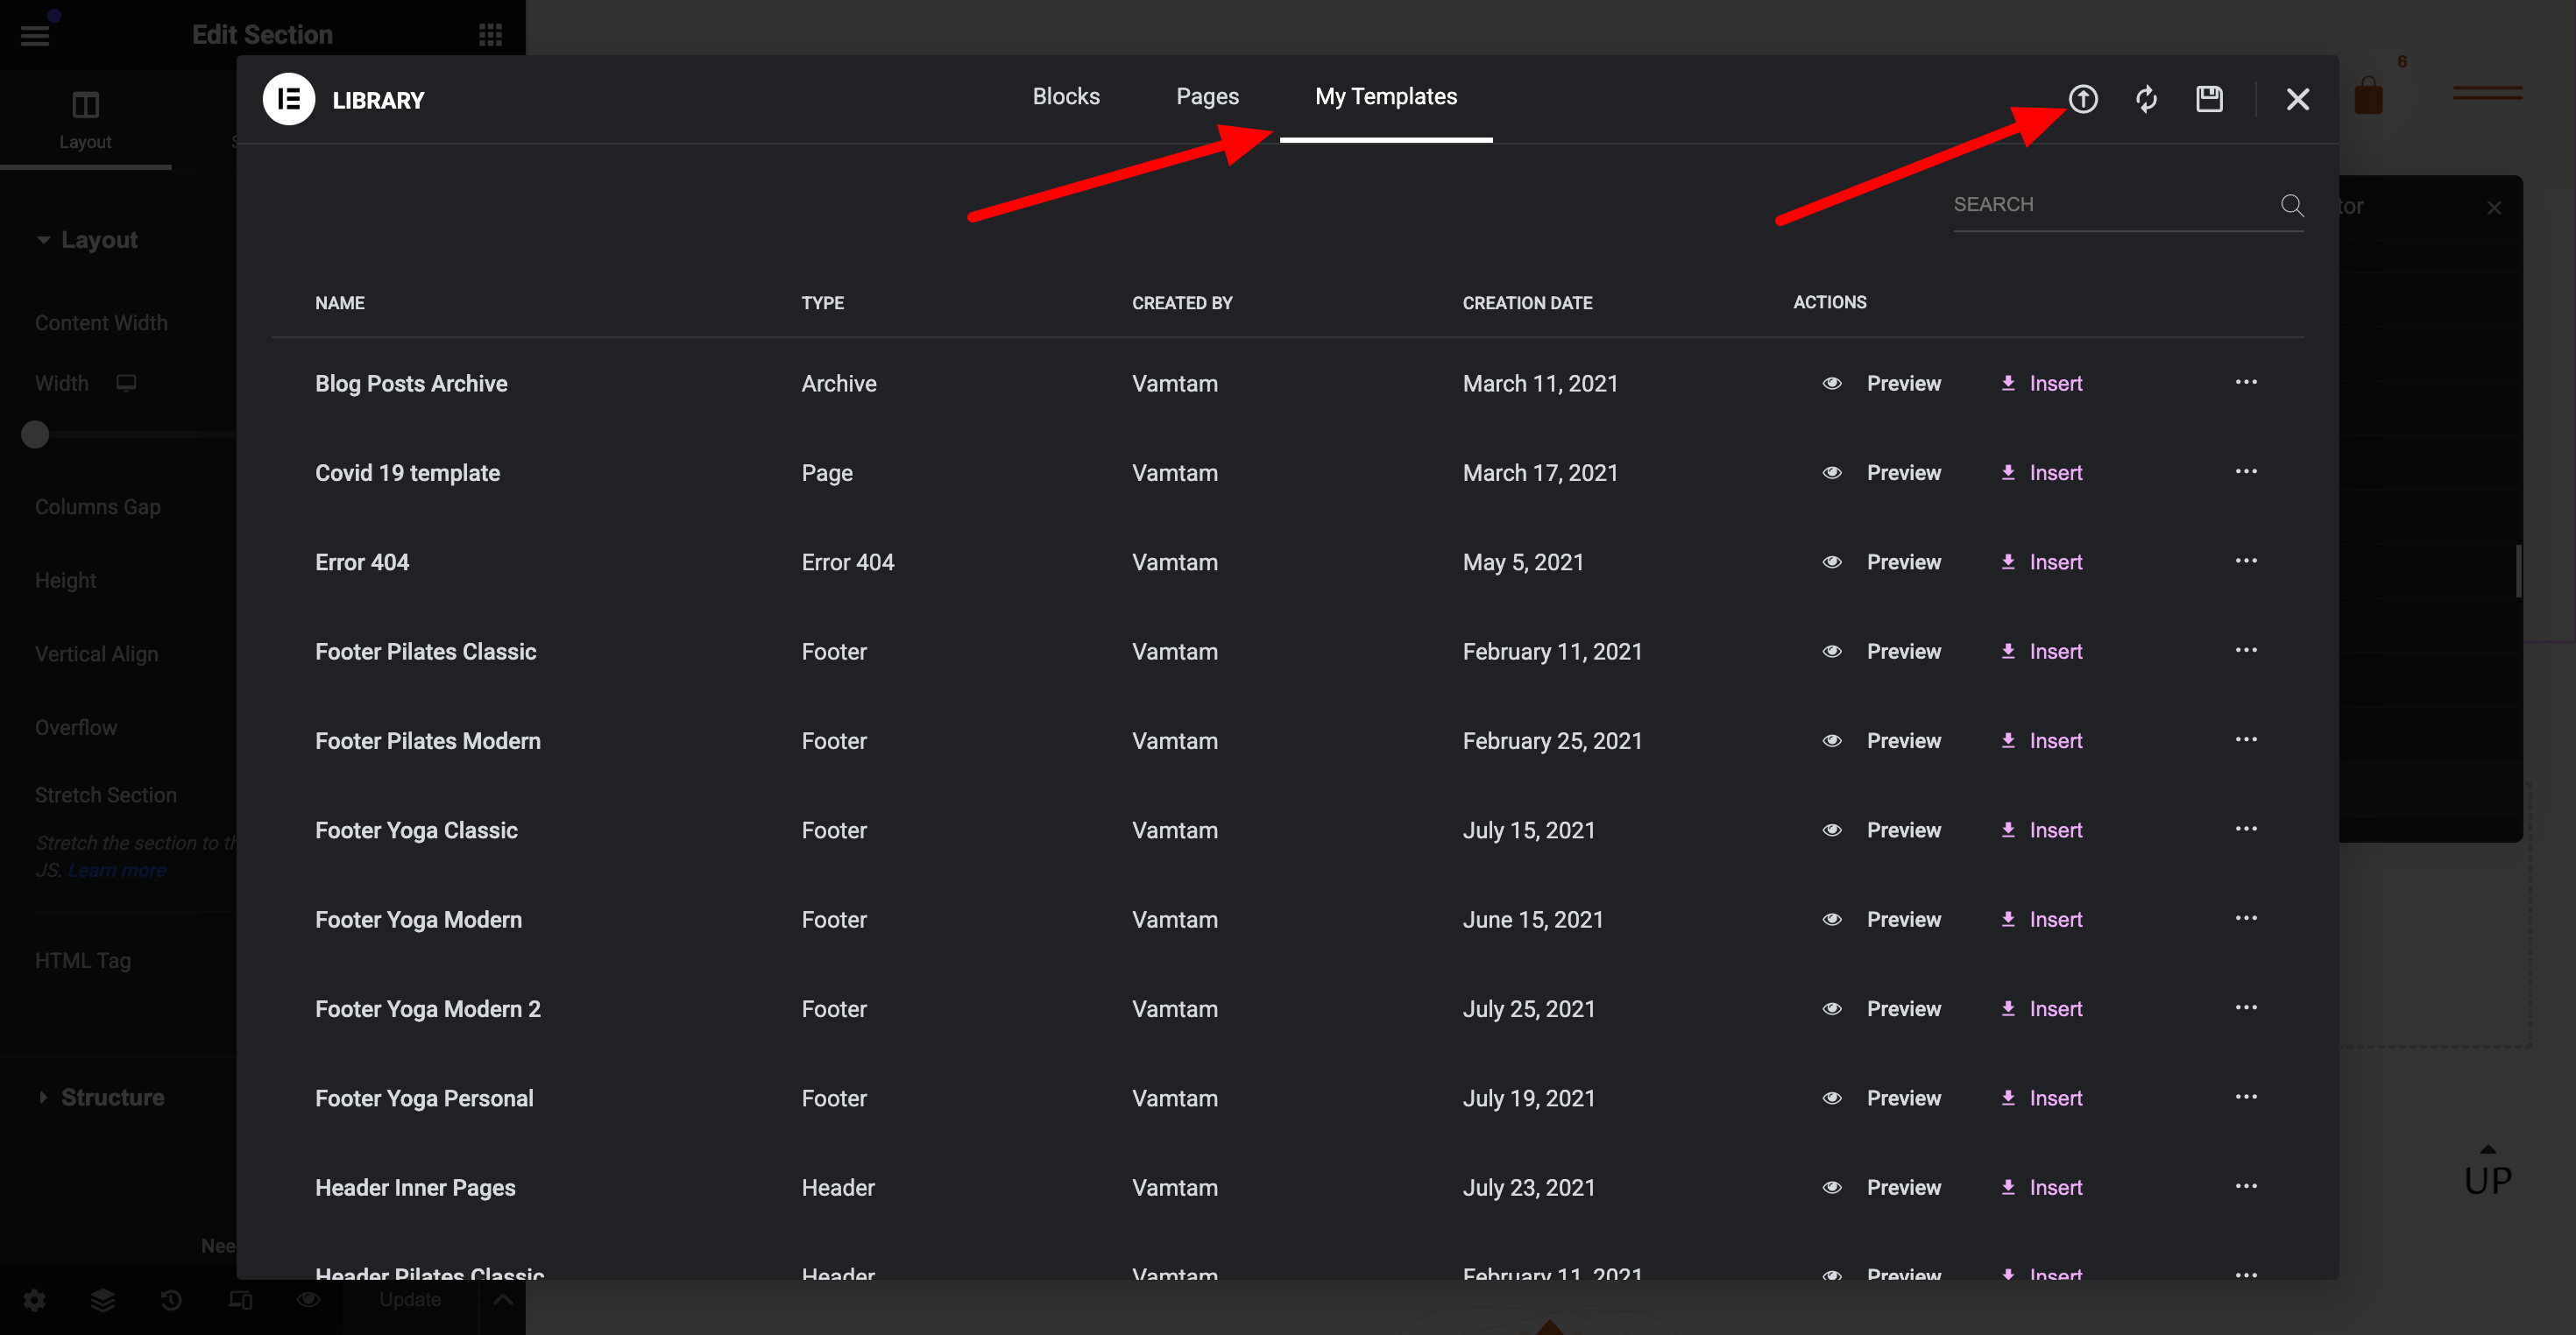Viewport: 2576px width, 1335px height.
Task: Click the import template upload icon
Action: coord(2083,99)
